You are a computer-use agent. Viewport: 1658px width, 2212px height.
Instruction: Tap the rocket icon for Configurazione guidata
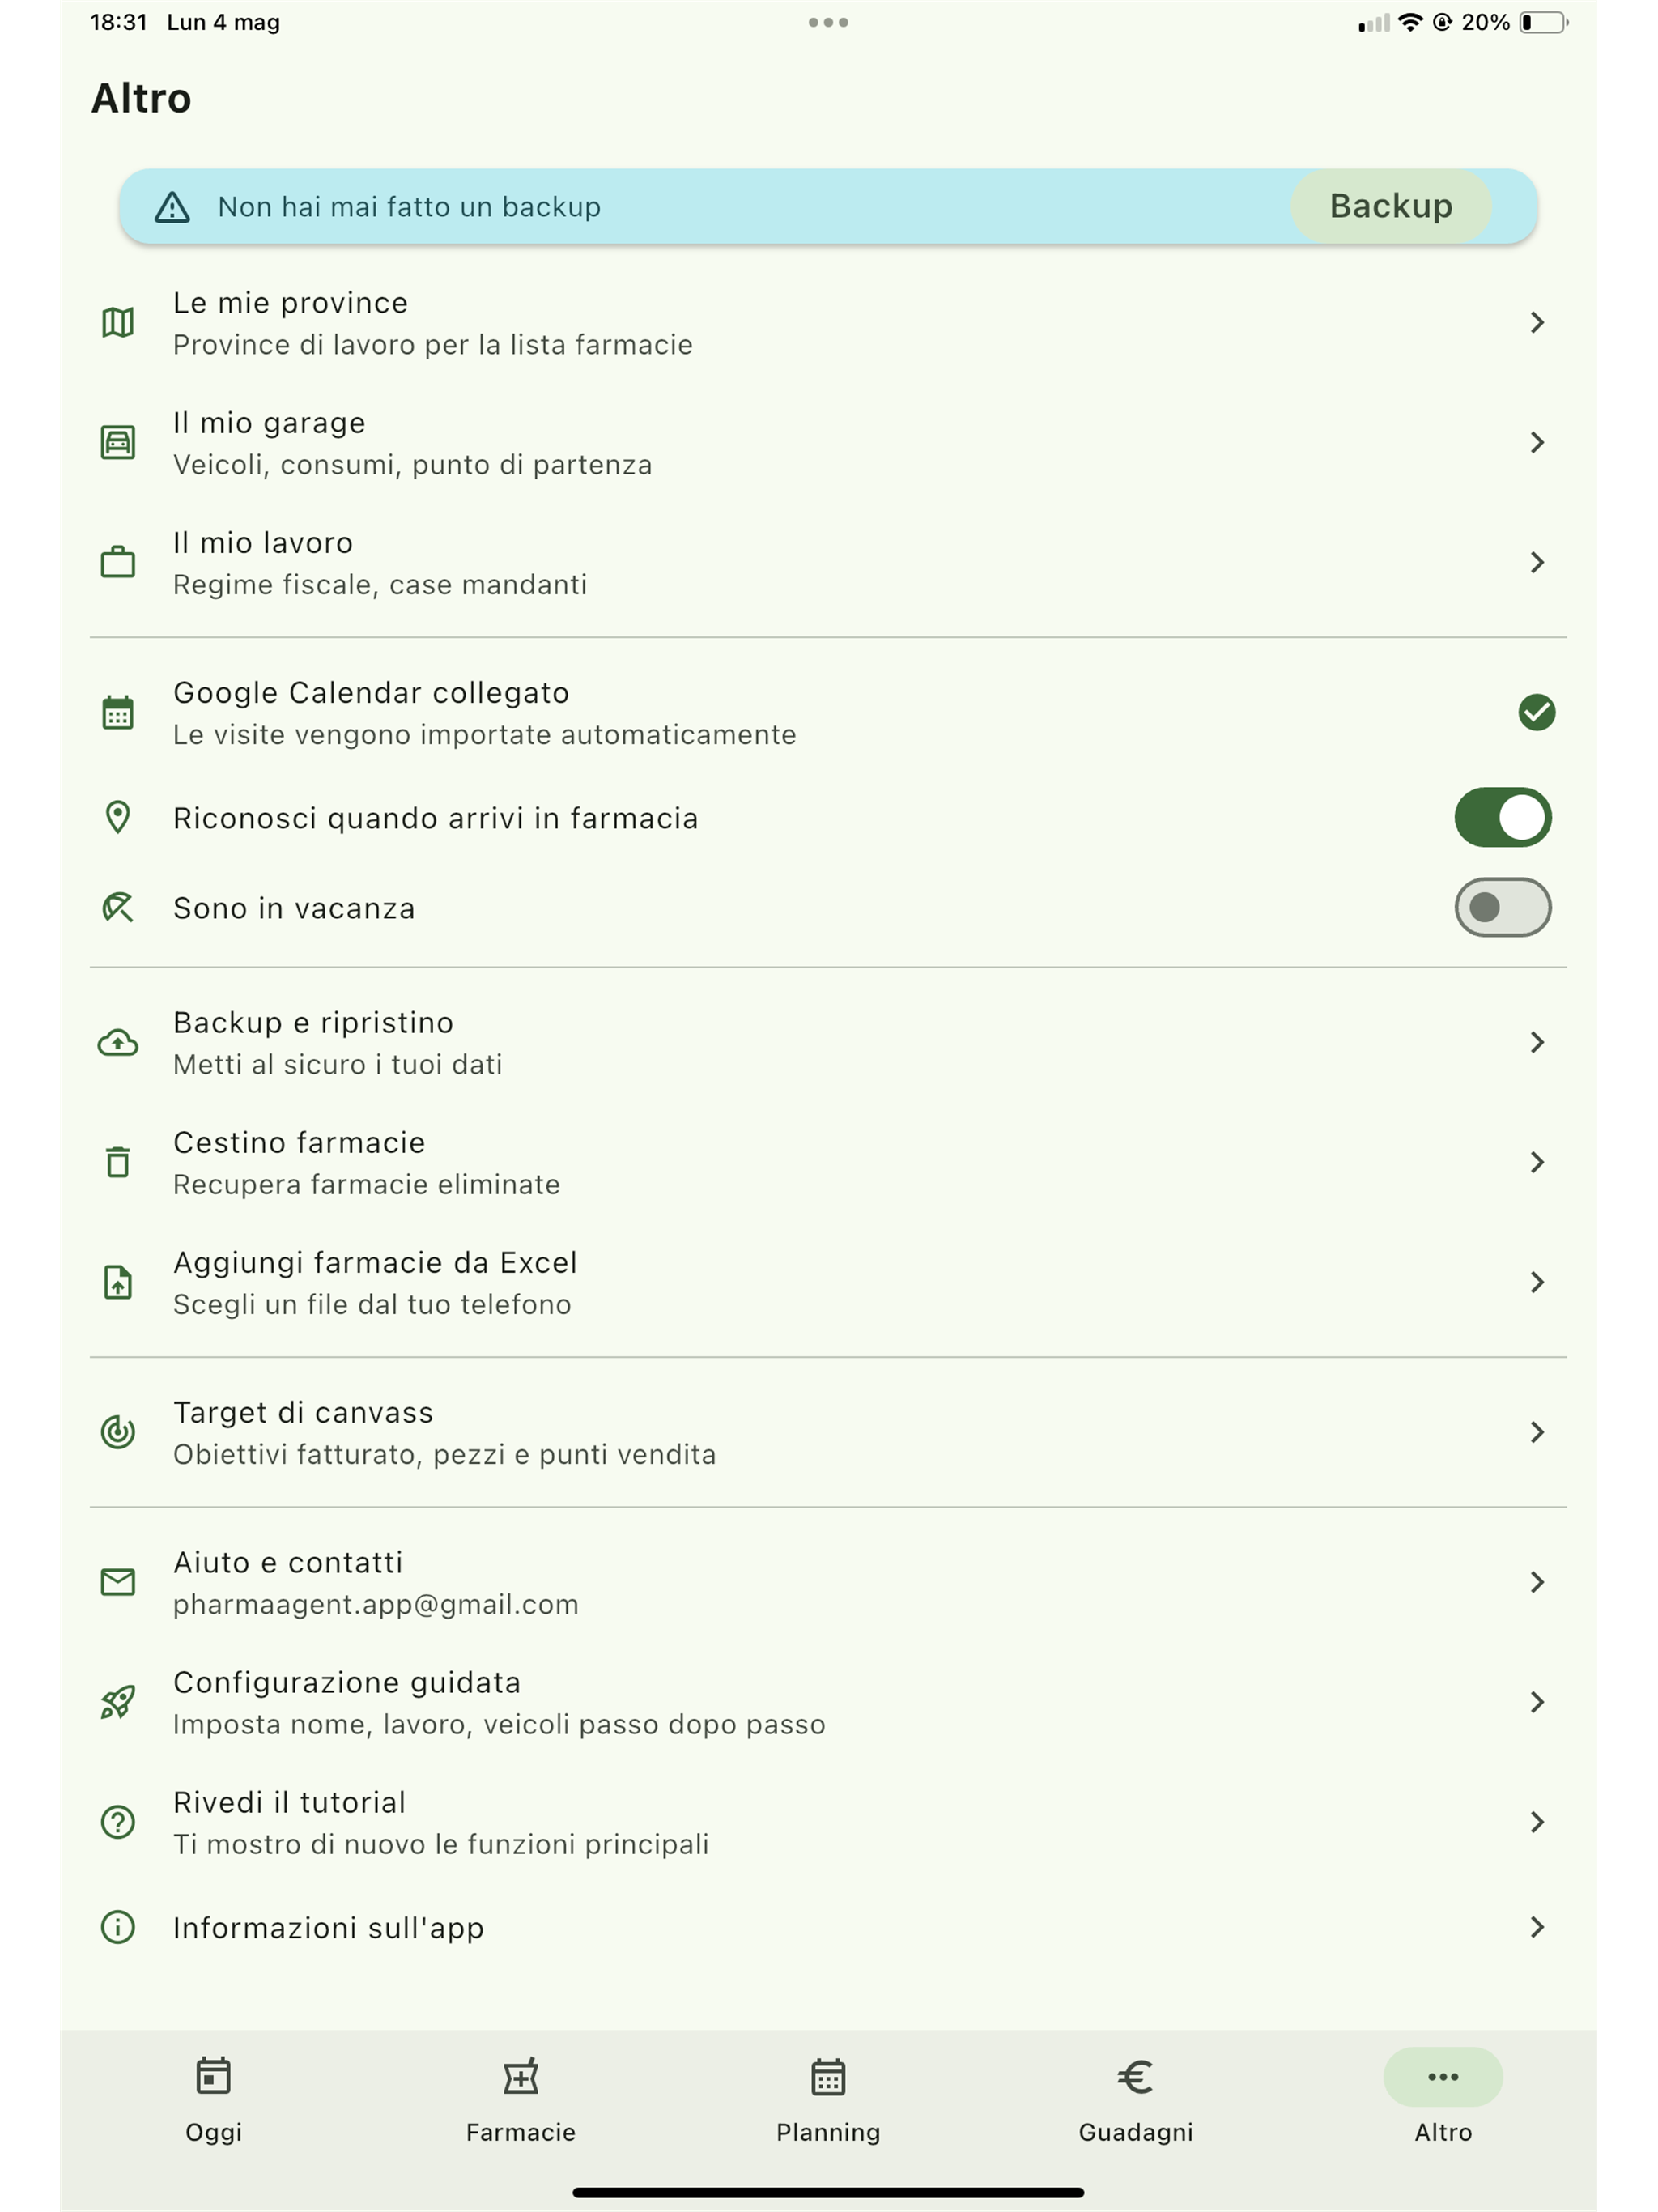[x=118, y=1702]
